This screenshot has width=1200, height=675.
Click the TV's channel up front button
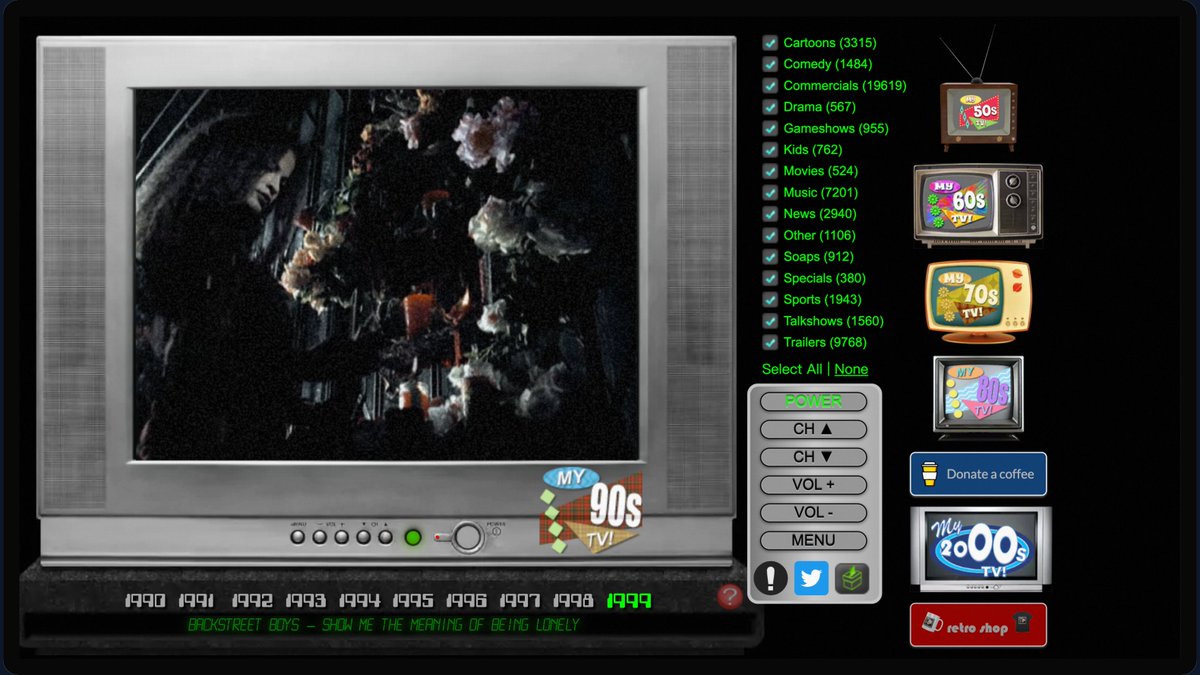pyautogui.click(x=386, y=537)
